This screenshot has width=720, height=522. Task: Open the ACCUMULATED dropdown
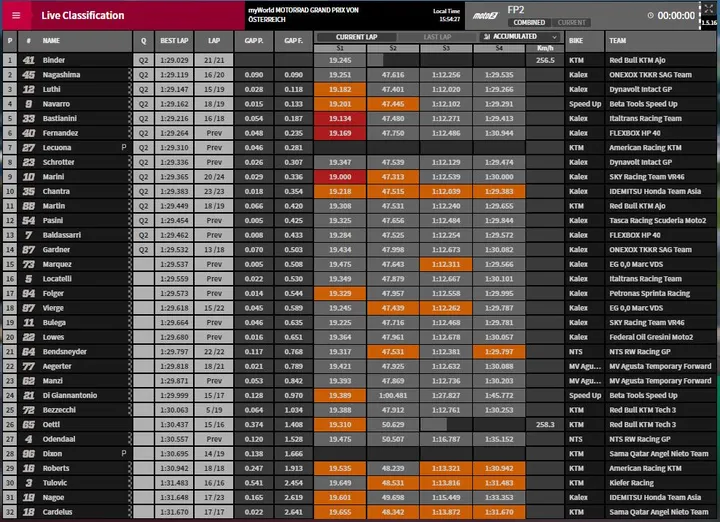tap(520, 37)
